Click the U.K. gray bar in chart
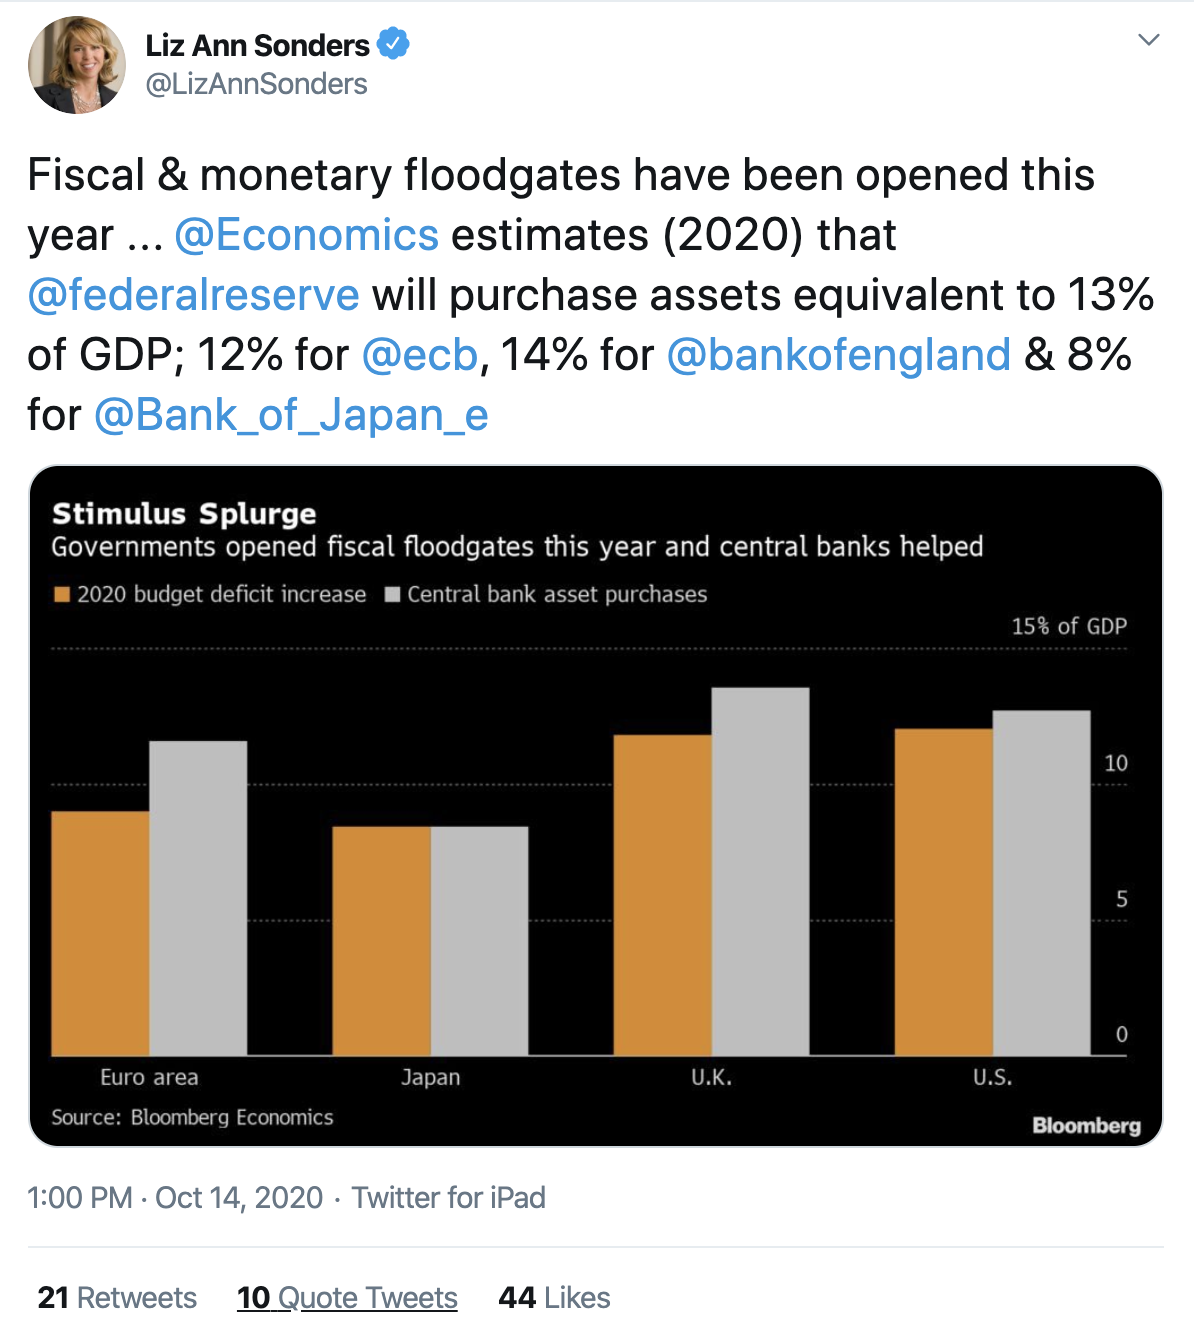 click(x=760, y=870)
